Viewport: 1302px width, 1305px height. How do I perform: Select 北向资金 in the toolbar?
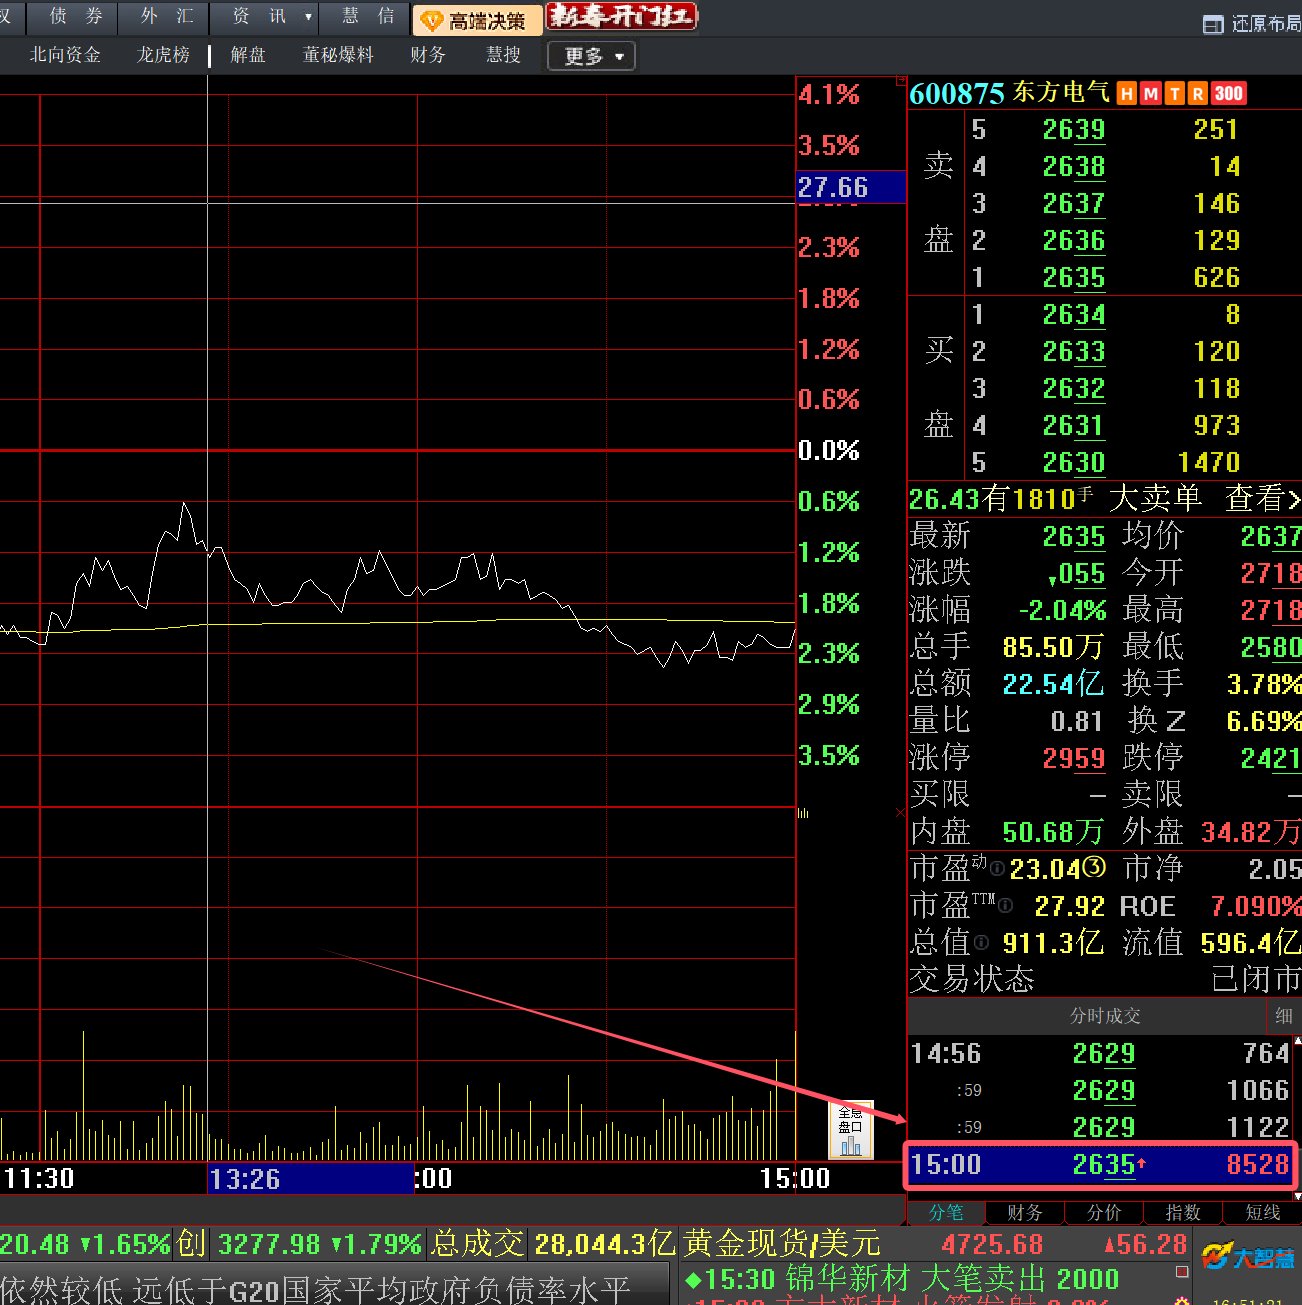point(65,55)
